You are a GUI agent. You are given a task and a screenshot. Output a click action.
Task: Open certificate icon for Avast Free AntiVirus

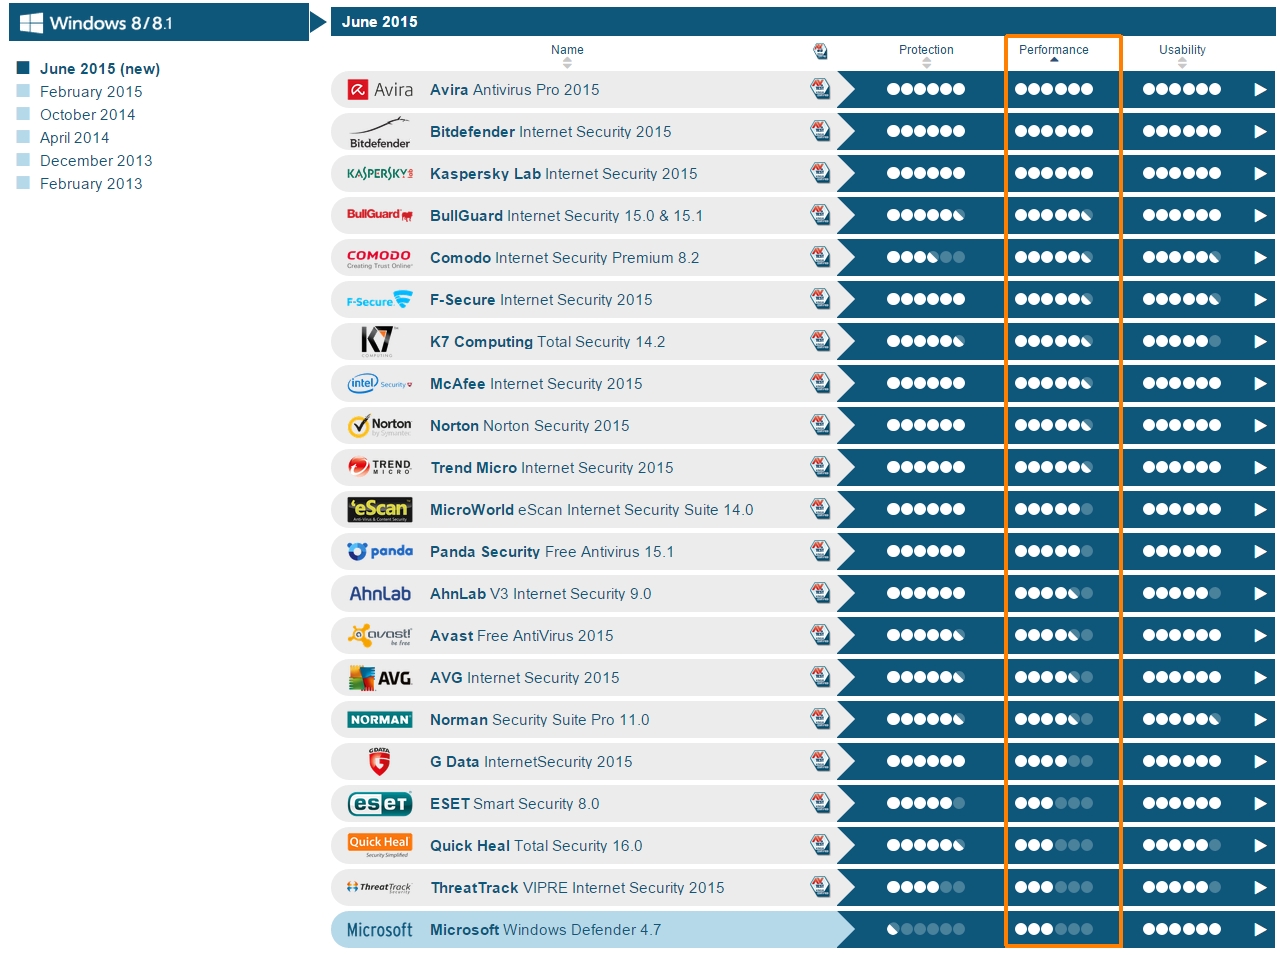820,635
